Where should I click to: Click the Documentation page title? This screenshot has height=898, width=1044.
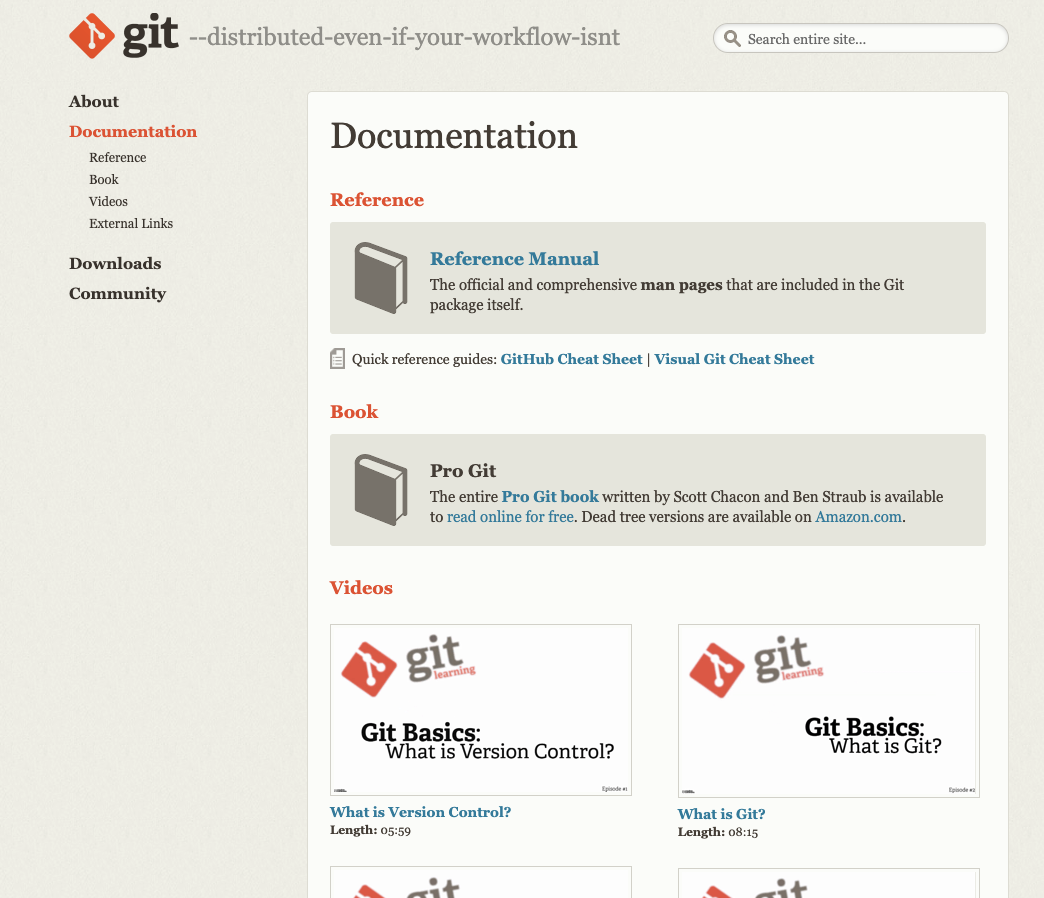click(x=454, y=136)
